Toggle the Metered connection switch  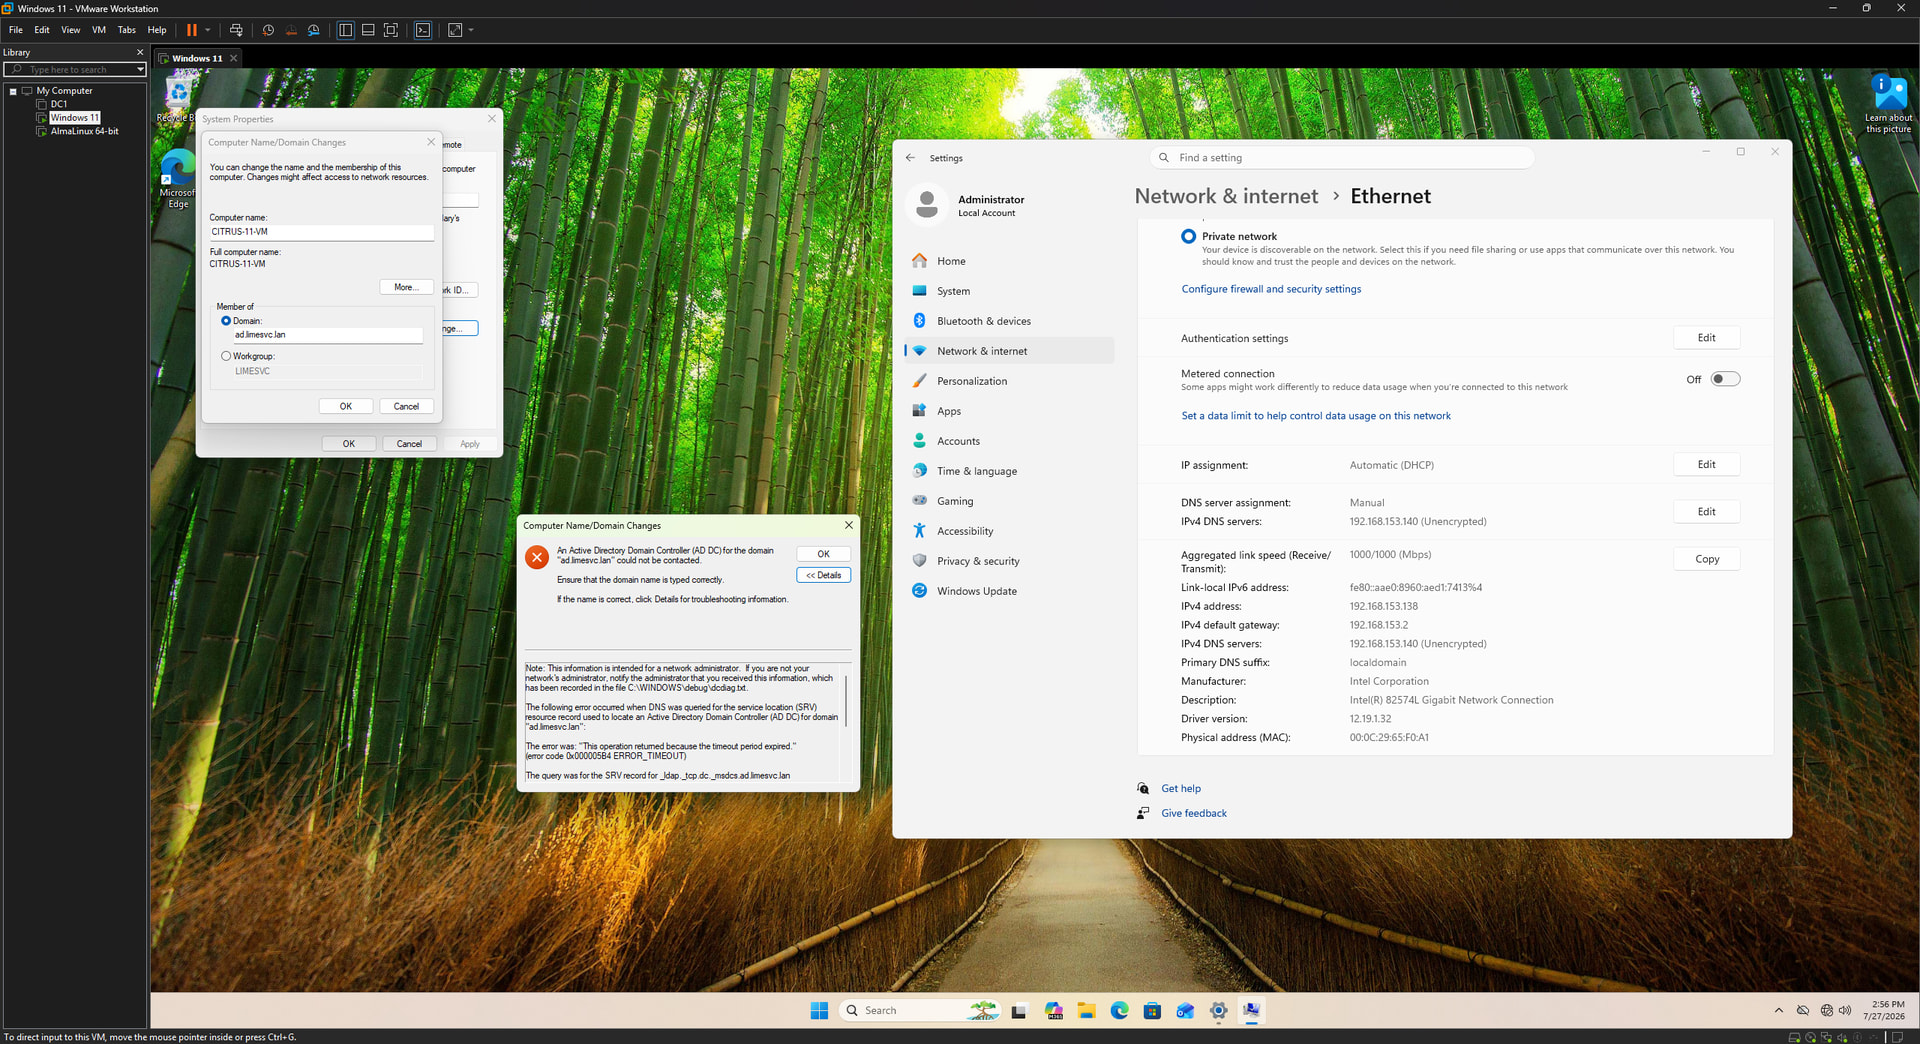point(1725,379)
